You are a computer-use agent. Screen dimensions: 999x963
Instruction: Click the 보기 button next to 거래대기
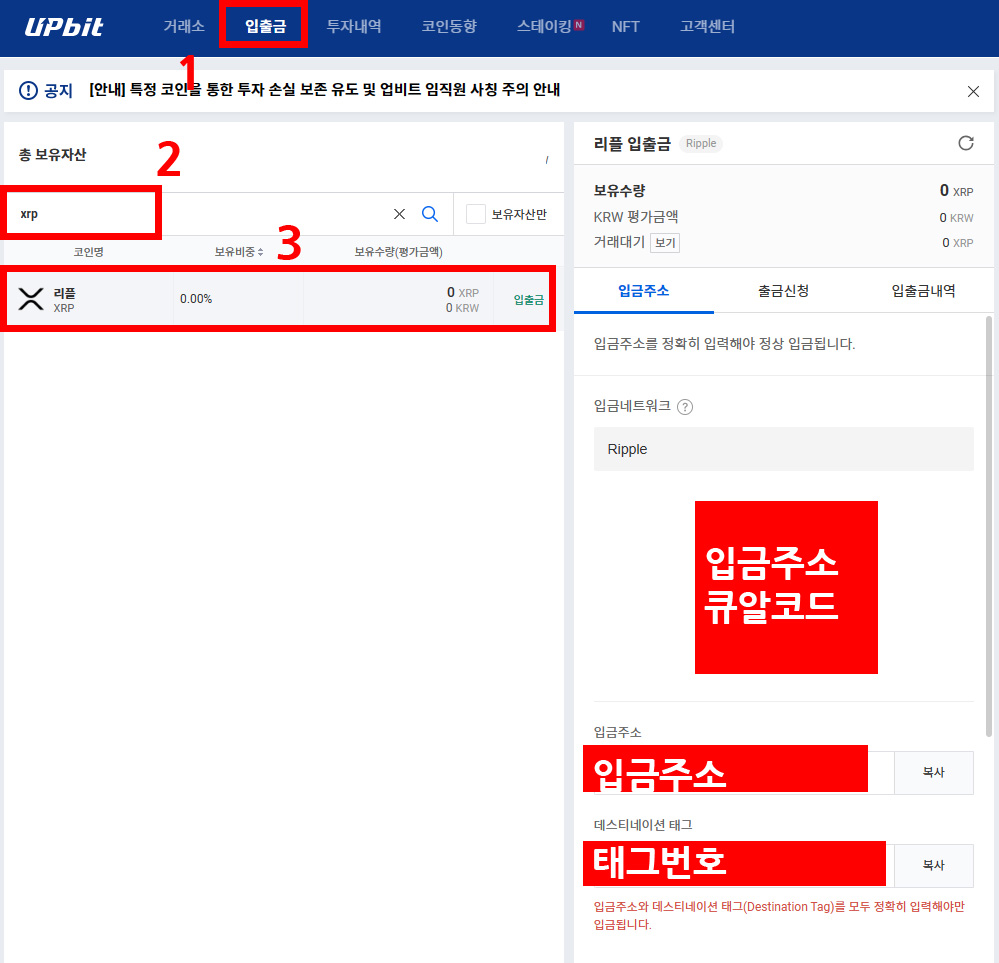coord(665,243)
